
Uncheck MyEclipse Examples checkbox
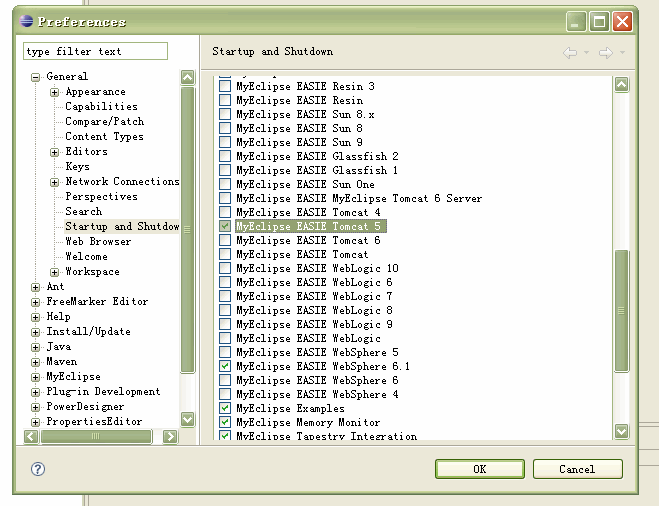pos(225,408)
